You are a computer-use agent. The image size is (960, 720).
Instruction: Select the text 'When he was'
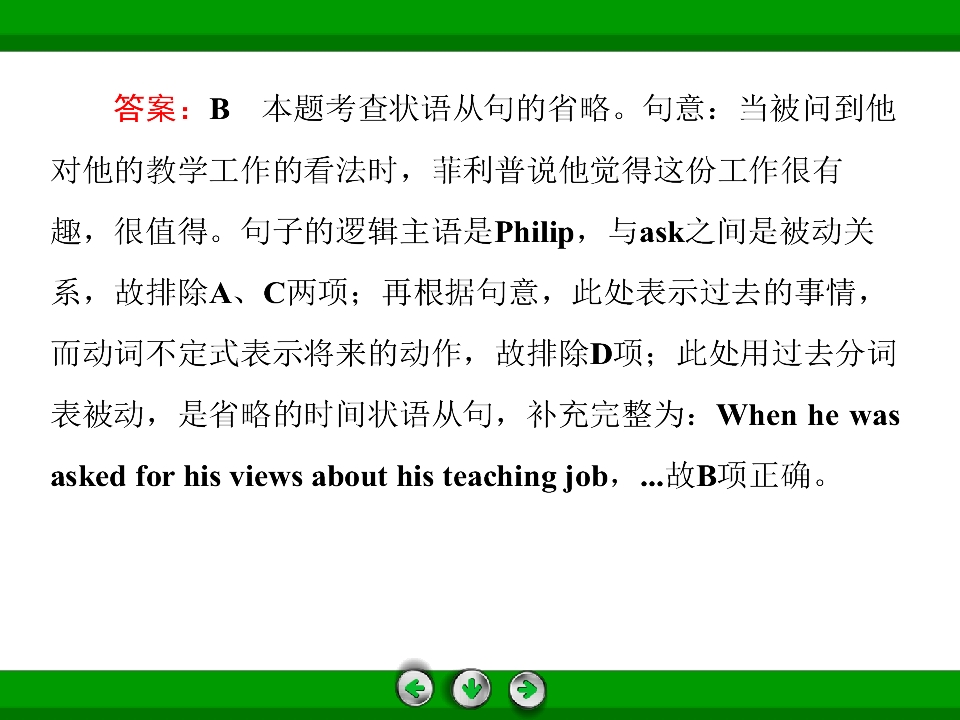coord(808,415)
